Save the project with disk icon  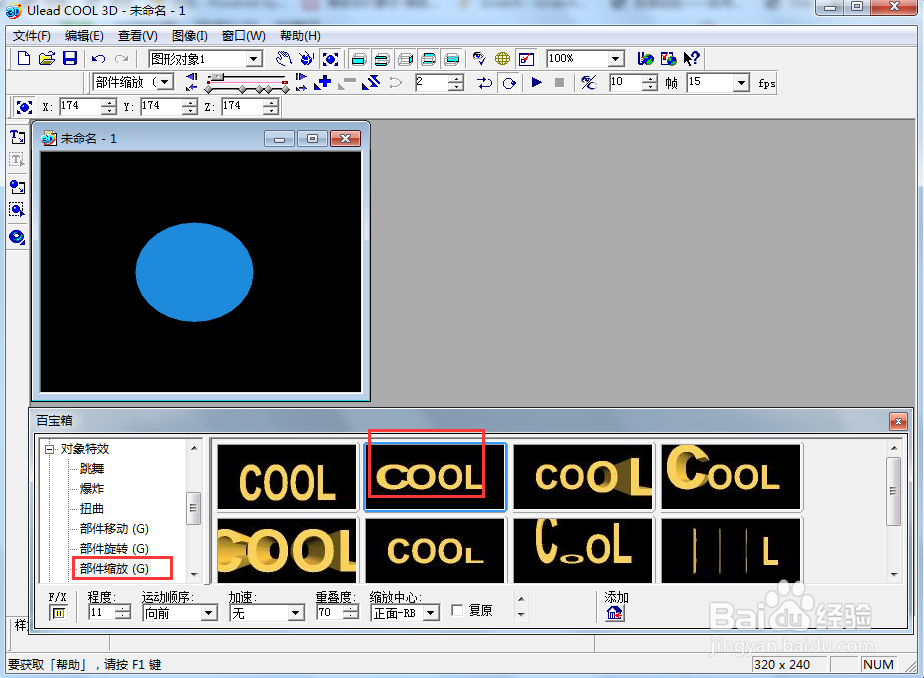click(x=70, y=58)
